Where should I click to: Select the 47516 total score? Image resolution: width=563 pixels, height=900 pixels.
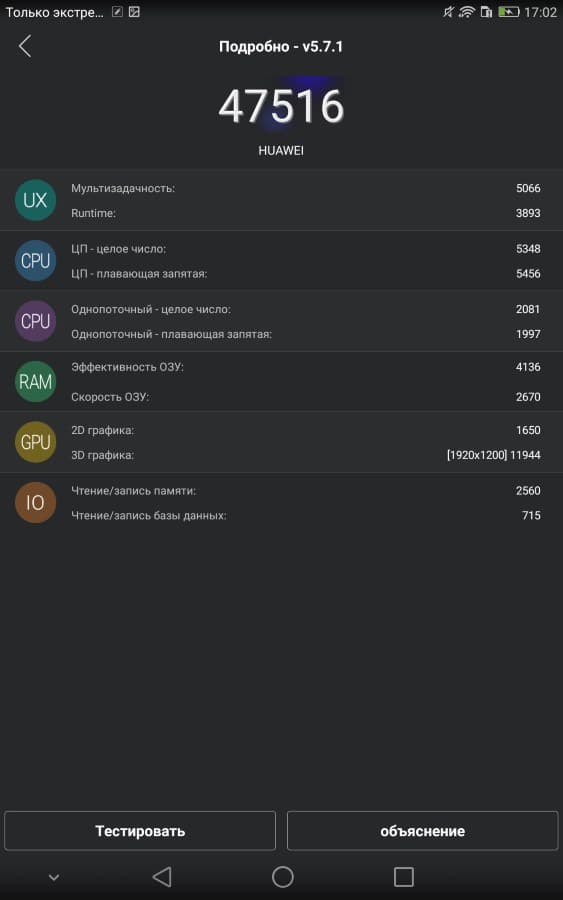click(x=281, y=106)
